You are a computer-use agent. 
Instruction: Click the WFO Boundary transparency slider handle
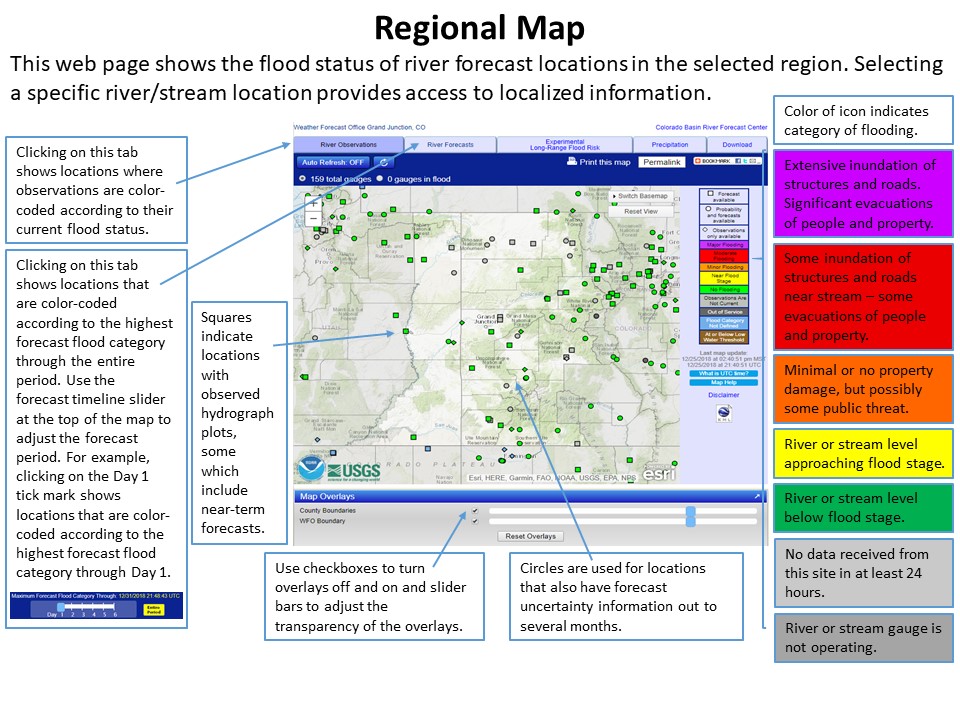[x=691, y=521]
